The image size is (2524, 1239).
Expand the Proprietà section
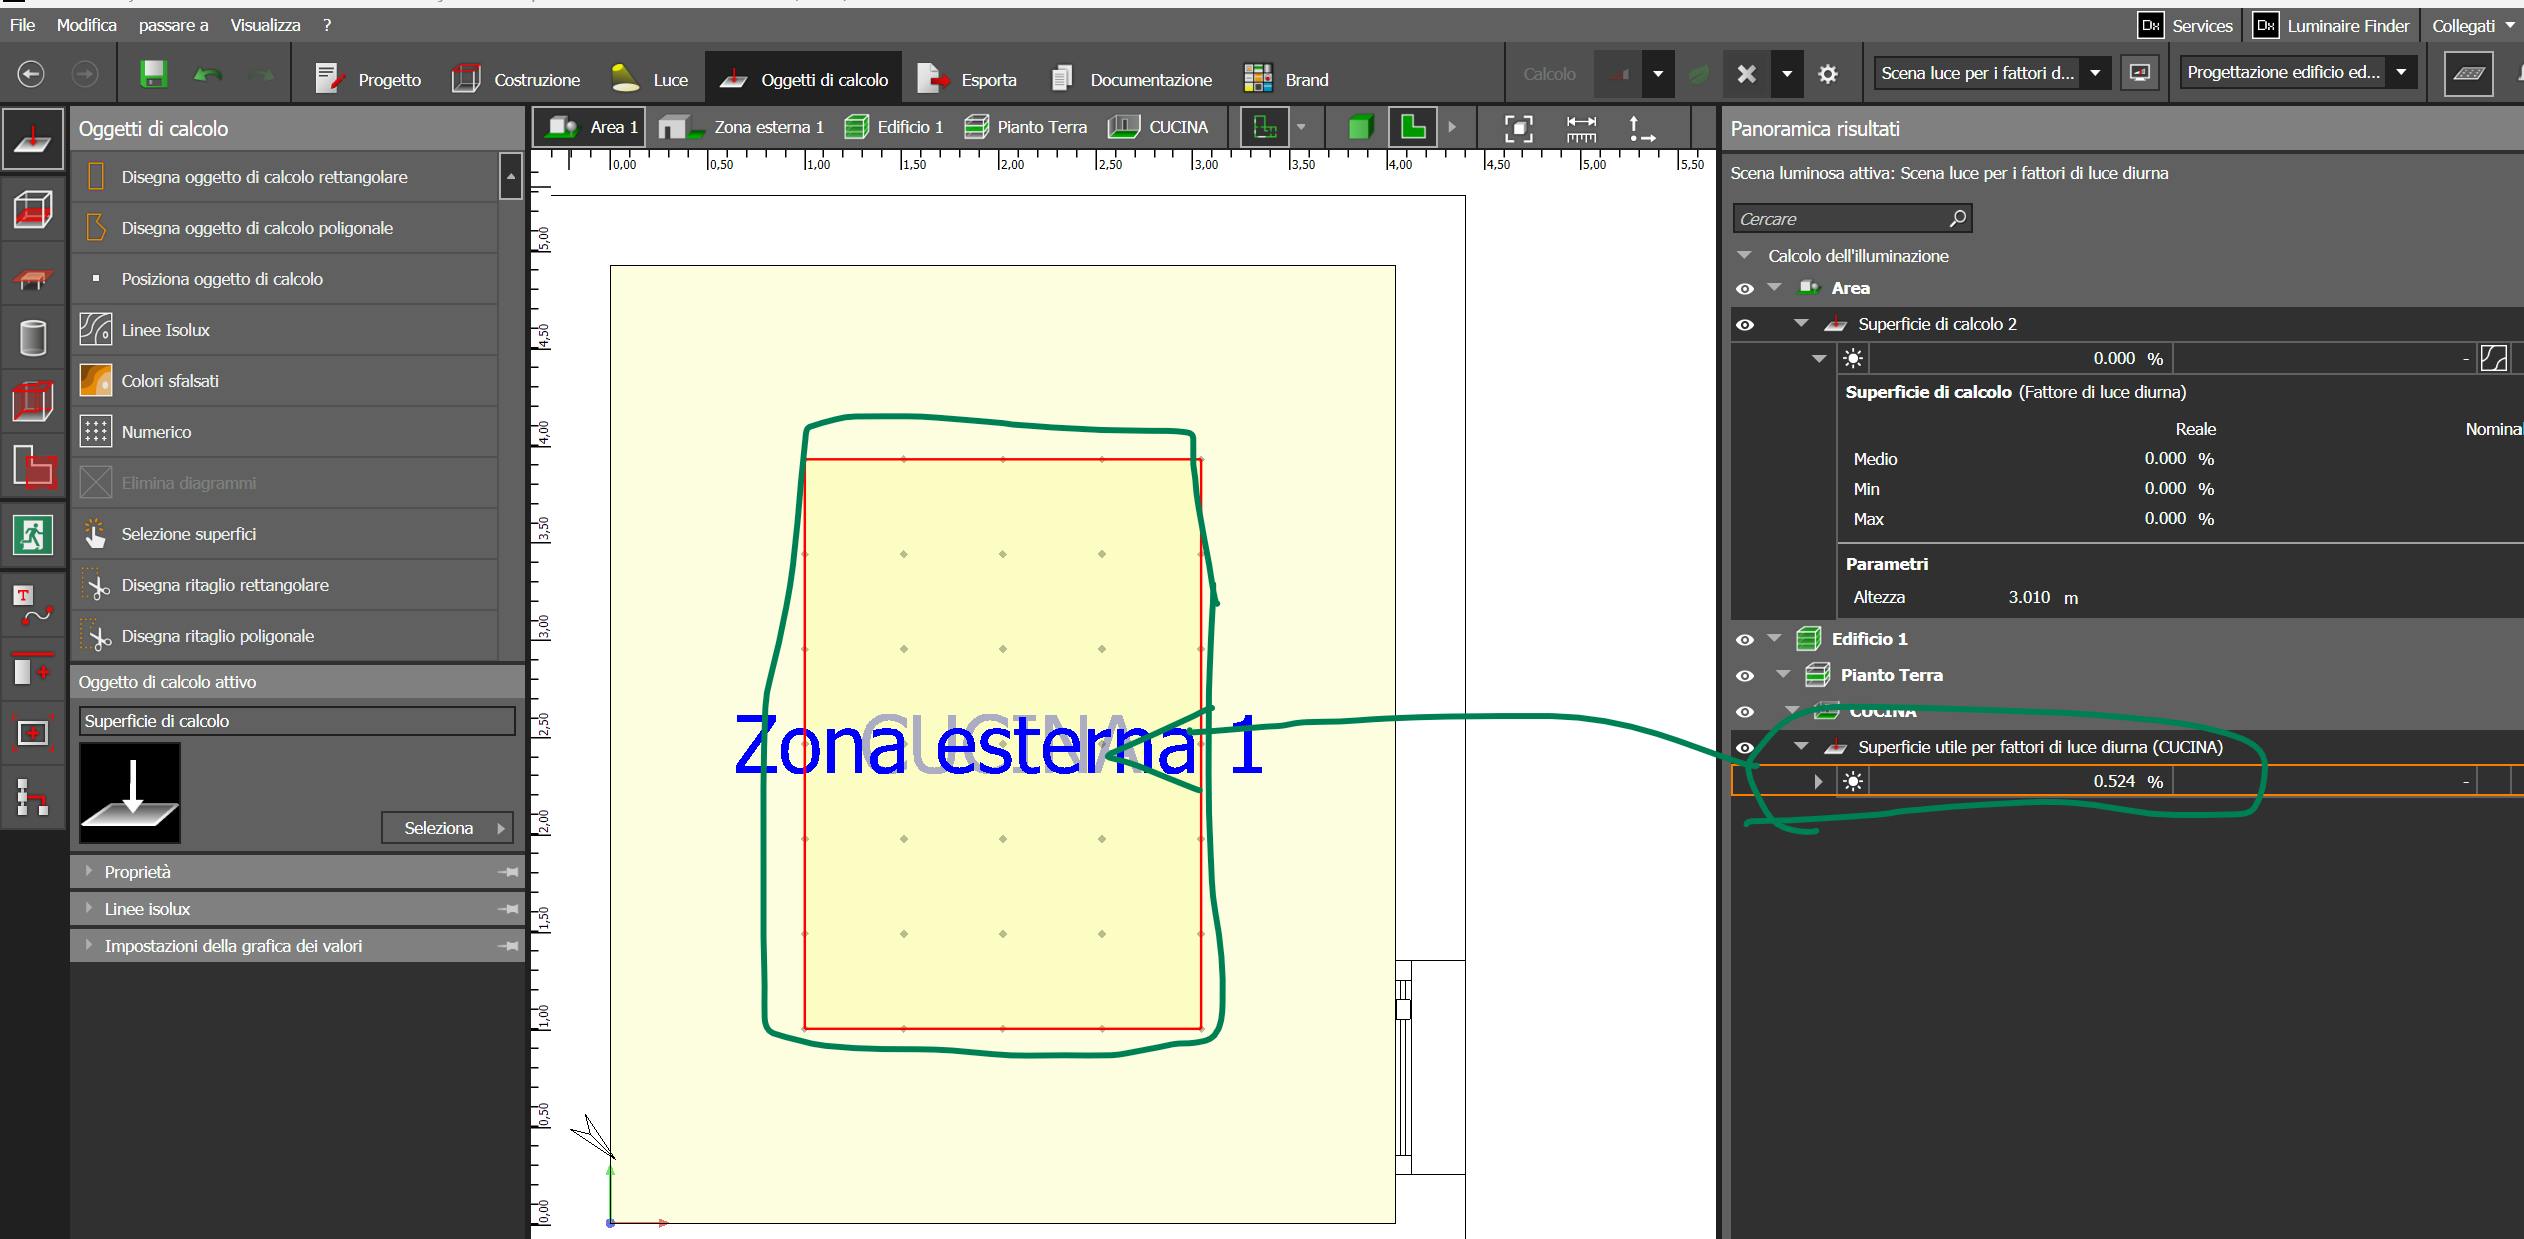(137, 872)
